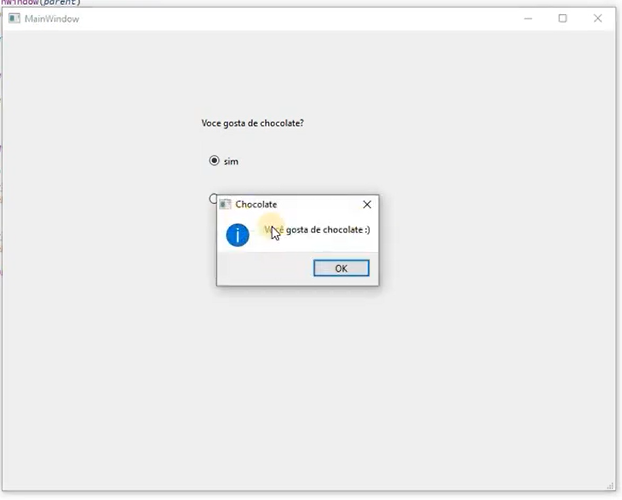The height and width of the screenshot is (500, 622).
Task: Select the "sim" radio button
Action: (214, 161)
